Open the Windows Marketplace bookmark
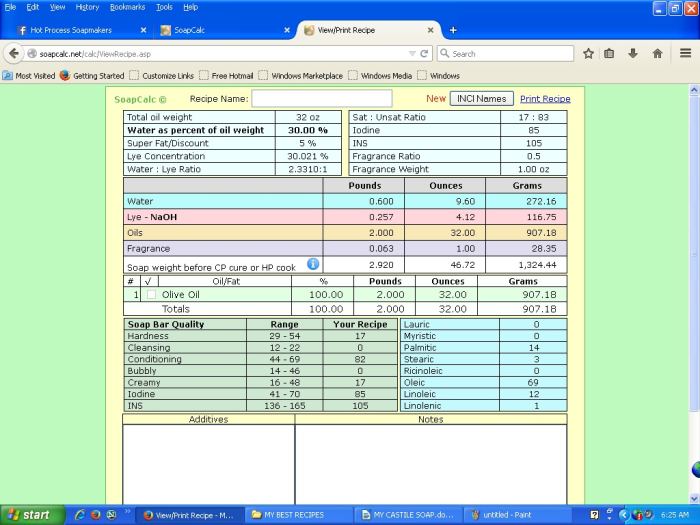 click(x=300, y=75)
